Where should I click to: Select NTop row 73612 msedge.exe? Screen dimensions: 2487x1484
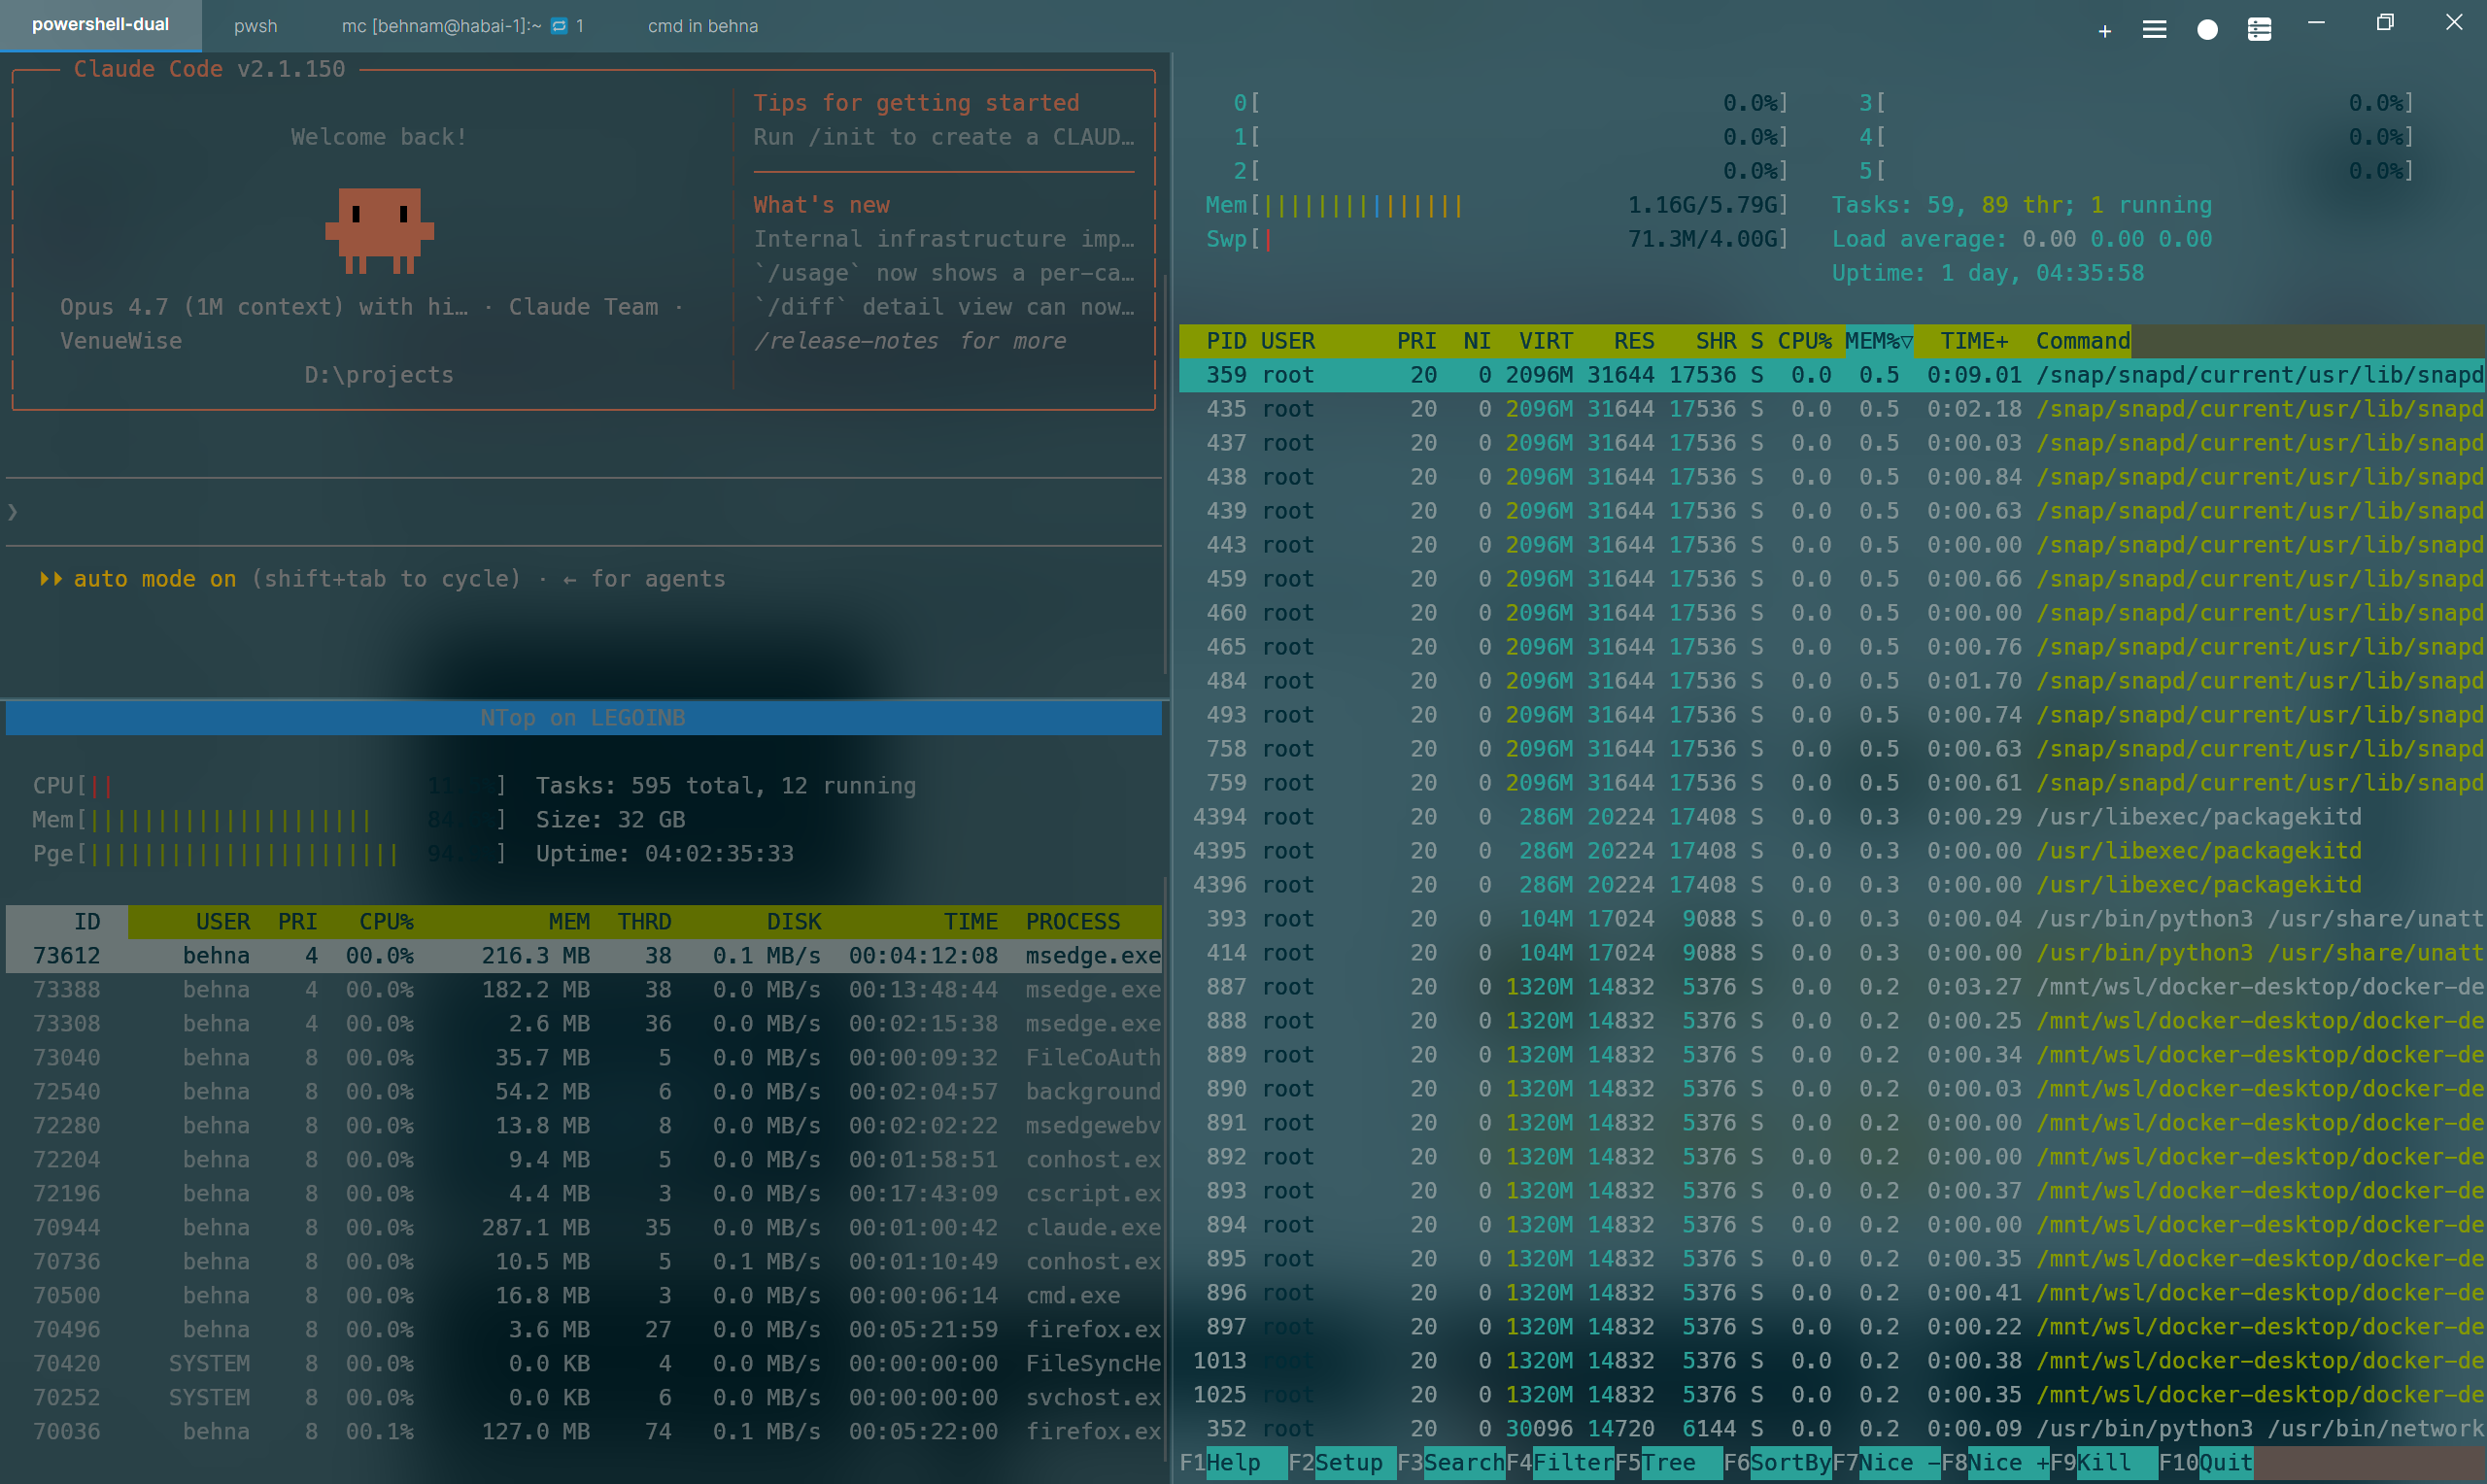[x=584, y=955]
